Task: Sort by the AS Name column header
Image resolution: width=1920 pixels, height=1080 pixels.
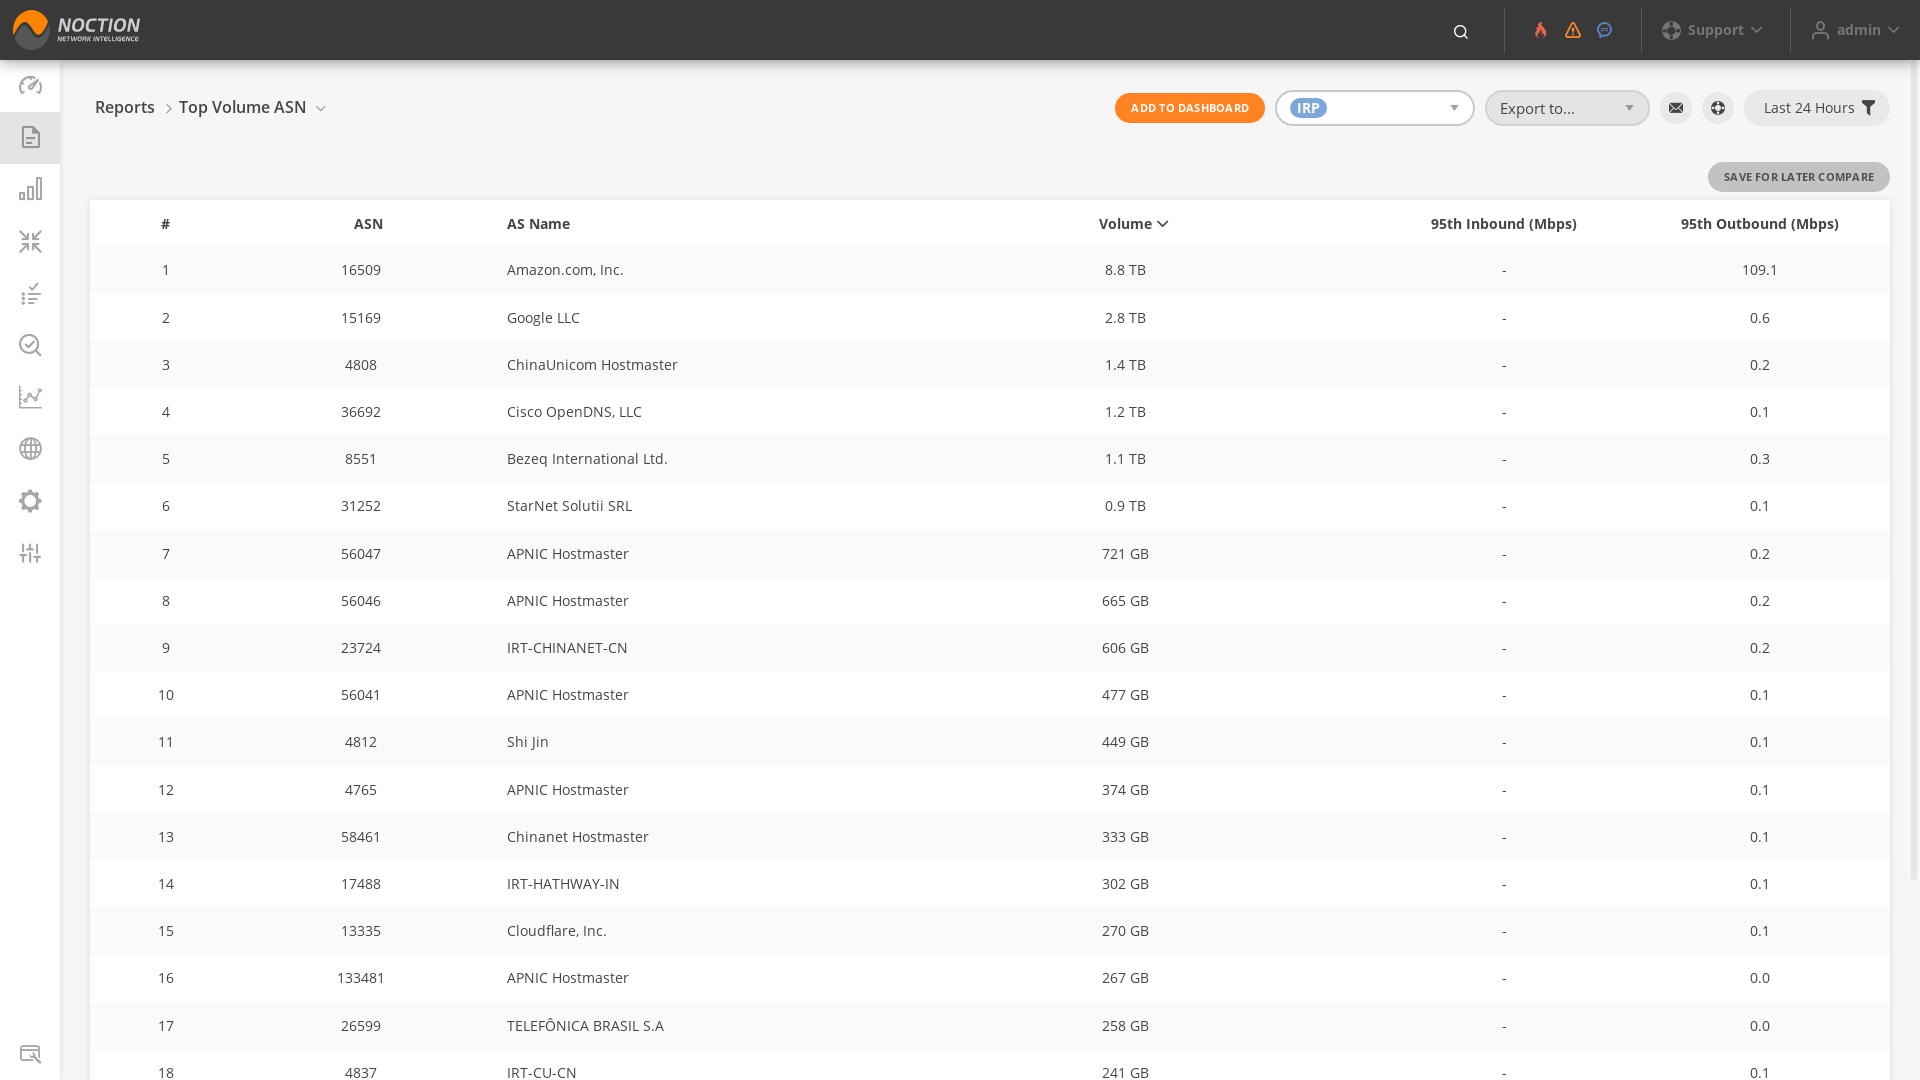Action: [538, 224]
